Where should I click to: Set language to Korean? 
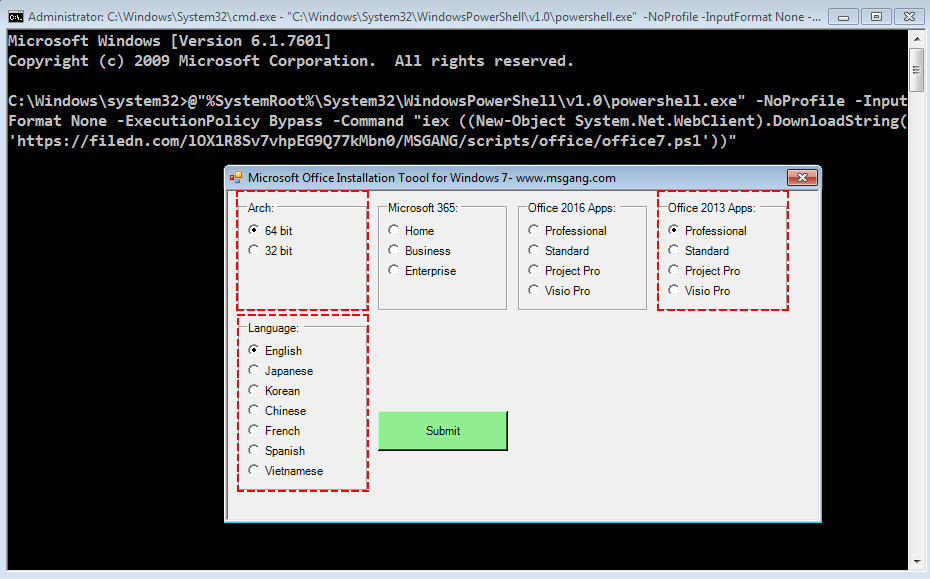[x=273, y=391]
